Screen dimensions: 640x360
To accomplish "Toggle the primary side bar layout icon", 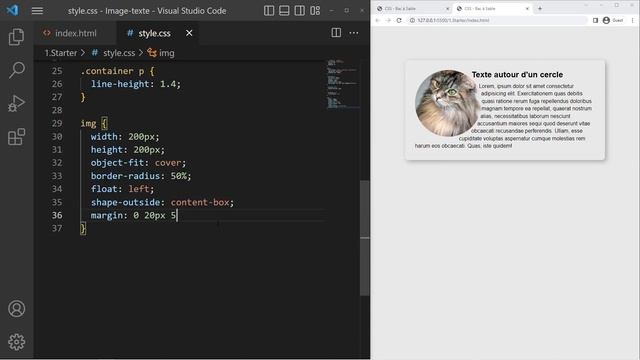I will pos(269,11).
